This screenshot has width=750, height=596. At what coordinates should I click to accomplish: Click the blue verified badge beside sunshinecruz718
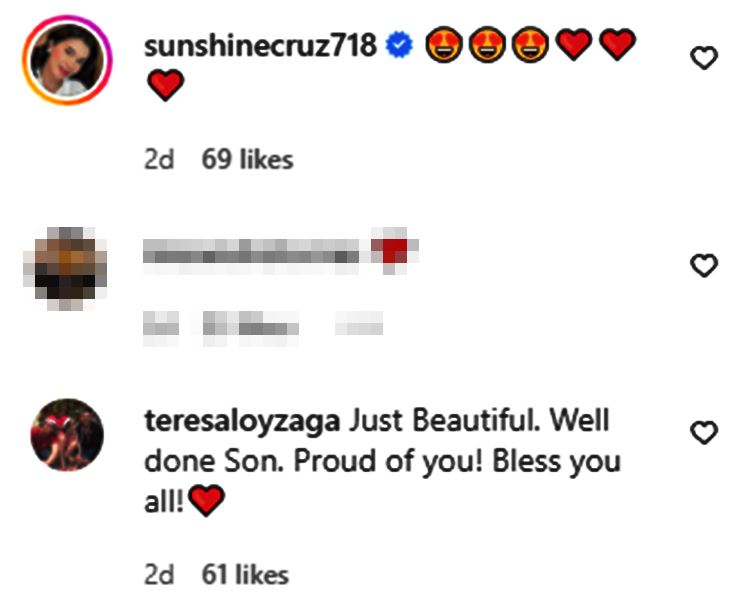[398, 45]
